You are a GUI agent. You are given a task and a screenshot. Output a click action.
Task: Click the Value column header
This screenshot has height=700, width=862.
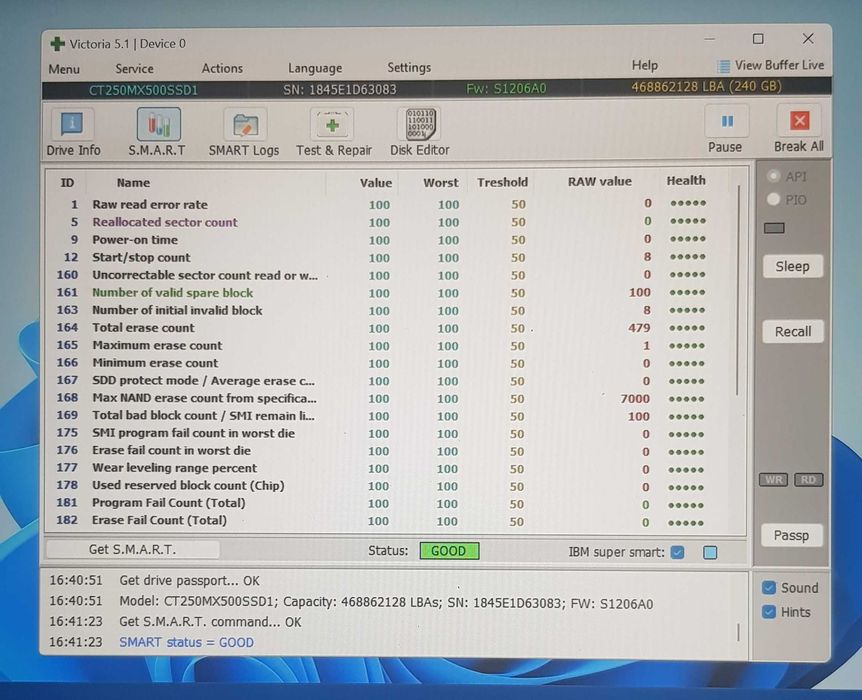pos(376,183)
